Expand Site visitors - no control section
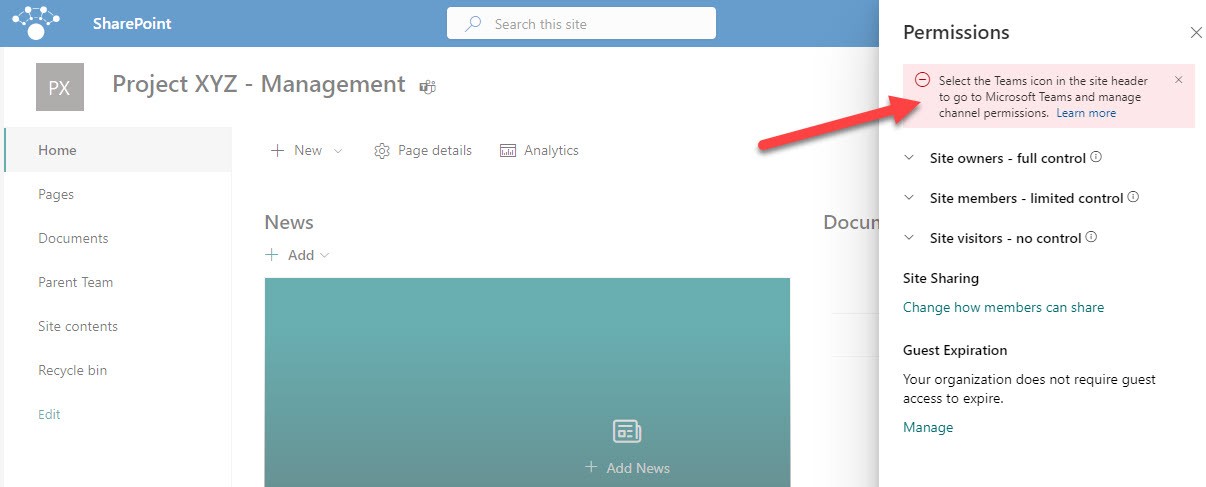Viewport: 1206px width, 487px height. (x=909, y=238)
